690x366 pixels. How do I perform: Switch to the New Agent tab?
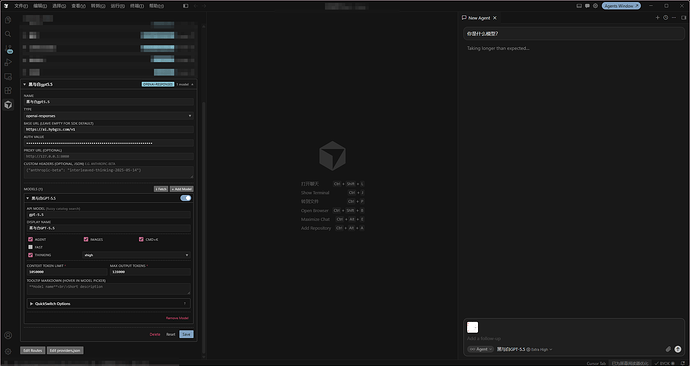[478, 18]
